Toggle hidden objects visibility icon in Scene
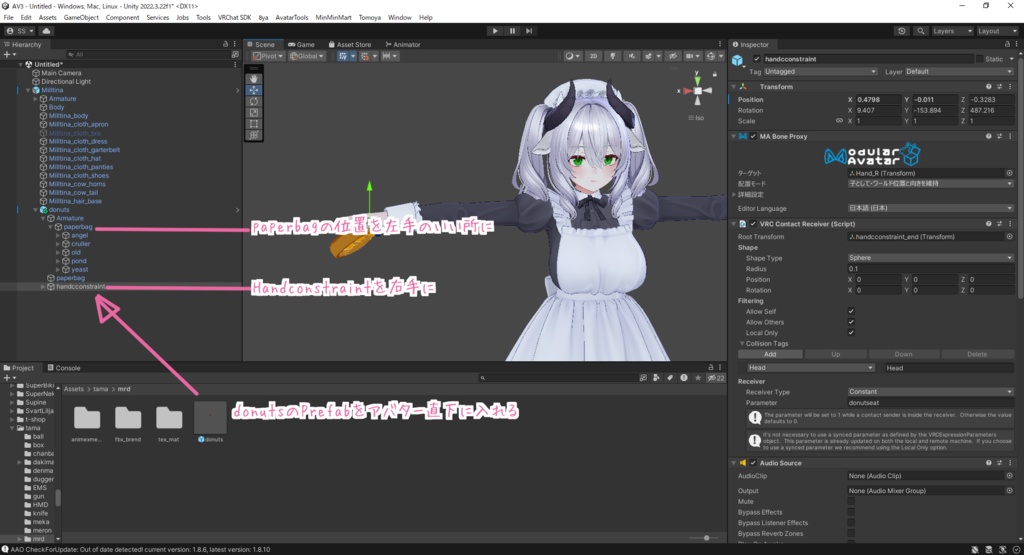Screen dimensions: 1024x555 click(673, 56)
